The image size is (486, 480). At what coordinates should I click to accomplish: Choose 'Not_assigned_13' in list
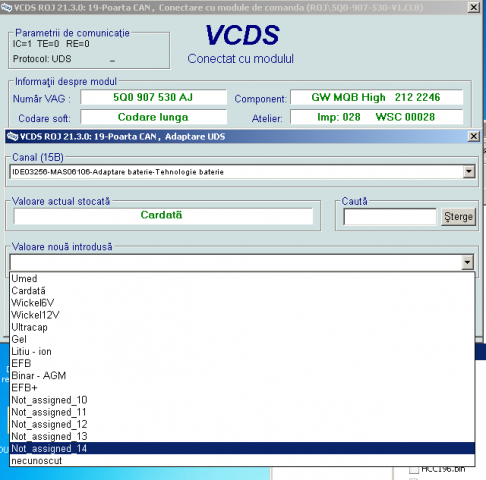click(242, 436)
